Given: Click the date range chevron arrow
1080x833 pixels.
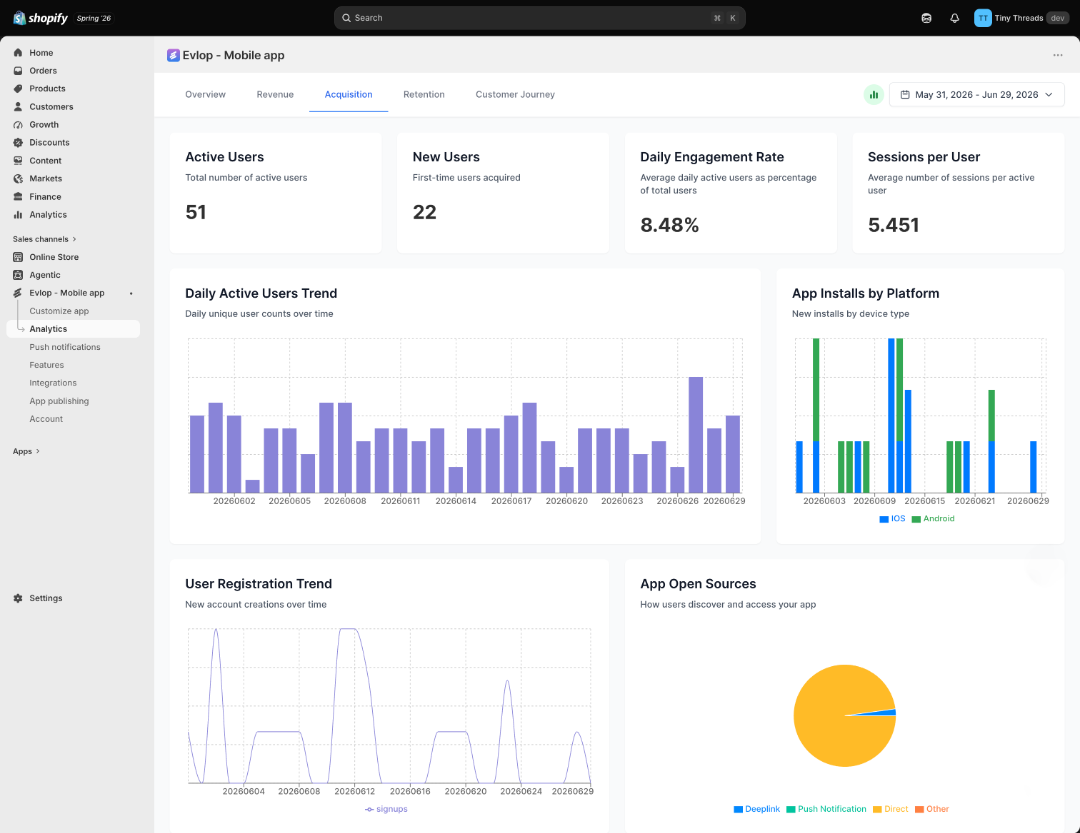Looking at the screenshot, I should pyautogui.click(x=1048, y=94).
